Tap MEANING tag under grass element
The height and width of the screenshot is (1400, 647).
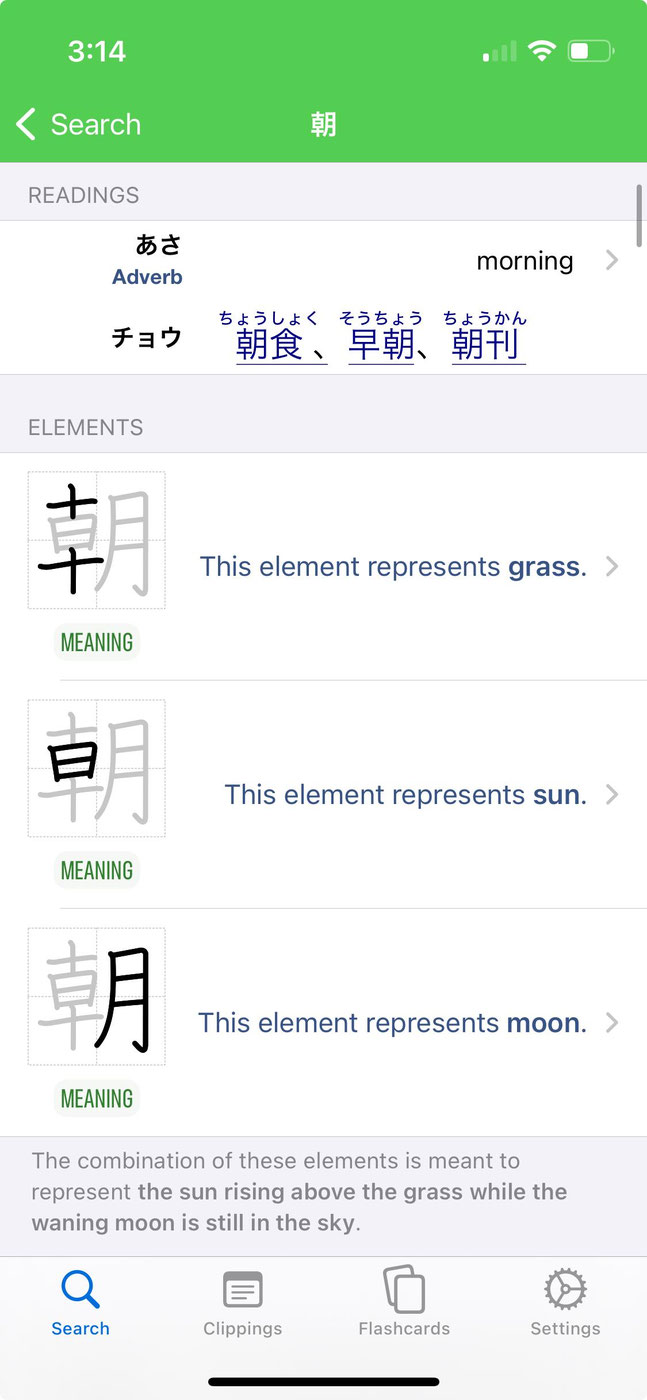tap(97, 643)
